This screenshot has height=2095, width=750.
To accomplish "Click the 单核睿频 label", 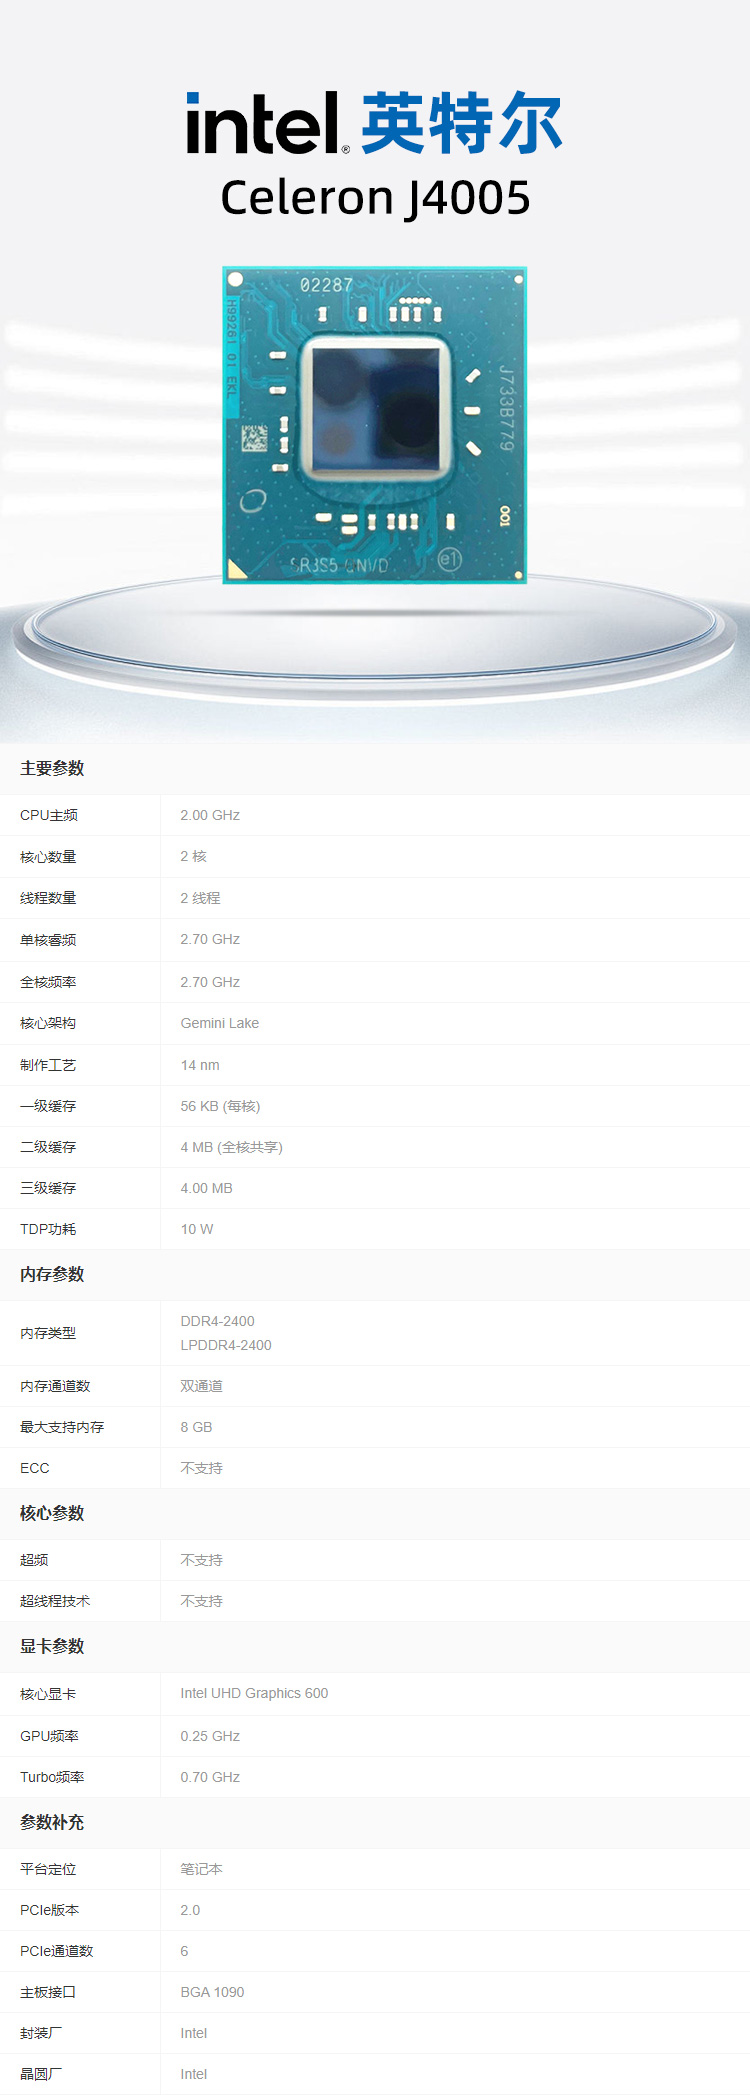I will tap(48, 939).
